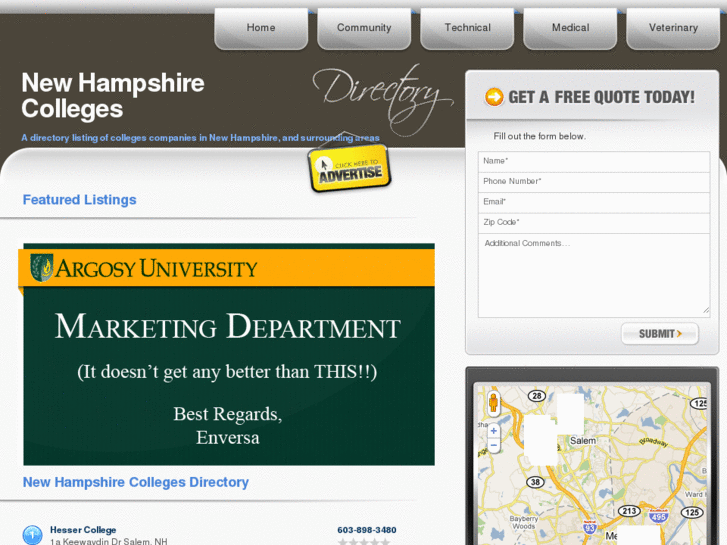Click the Broadway road label on map
The height and width of the screenshot is (545, 727).
click(654, 442)
